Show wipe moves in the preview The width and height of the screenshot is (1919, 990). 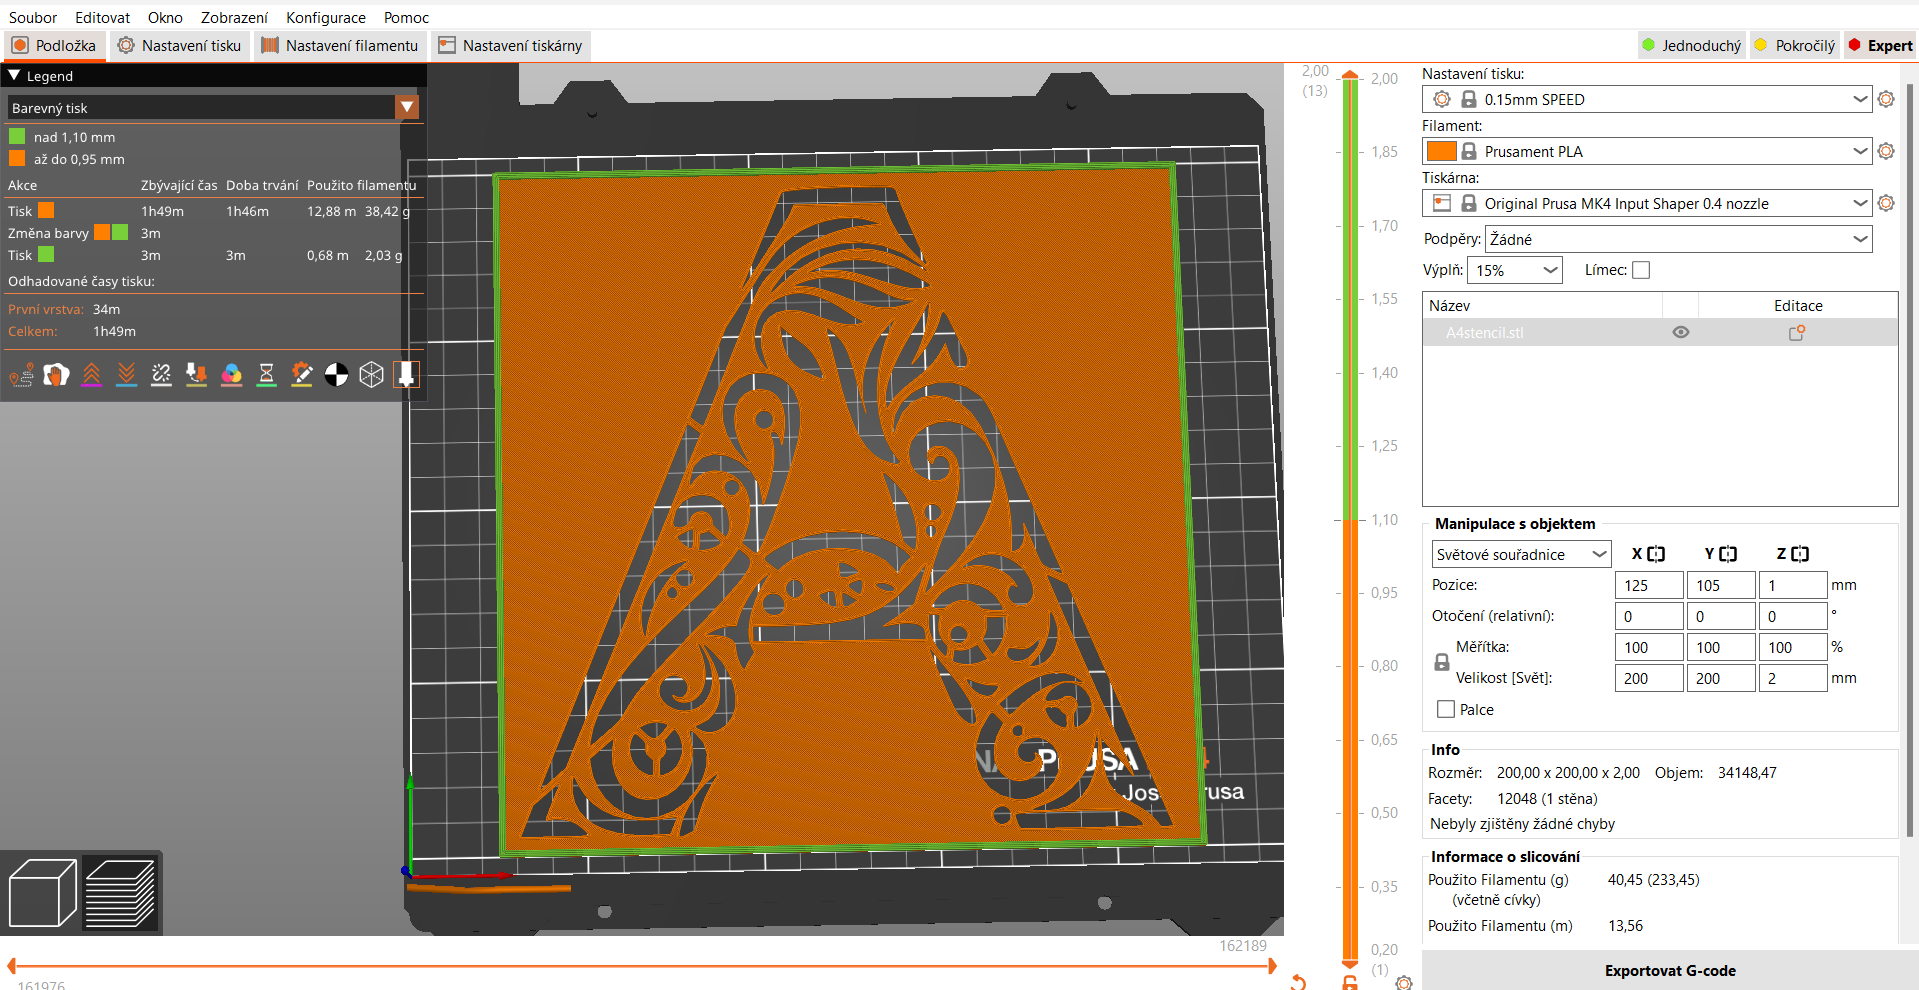click(x=56, y=374)
